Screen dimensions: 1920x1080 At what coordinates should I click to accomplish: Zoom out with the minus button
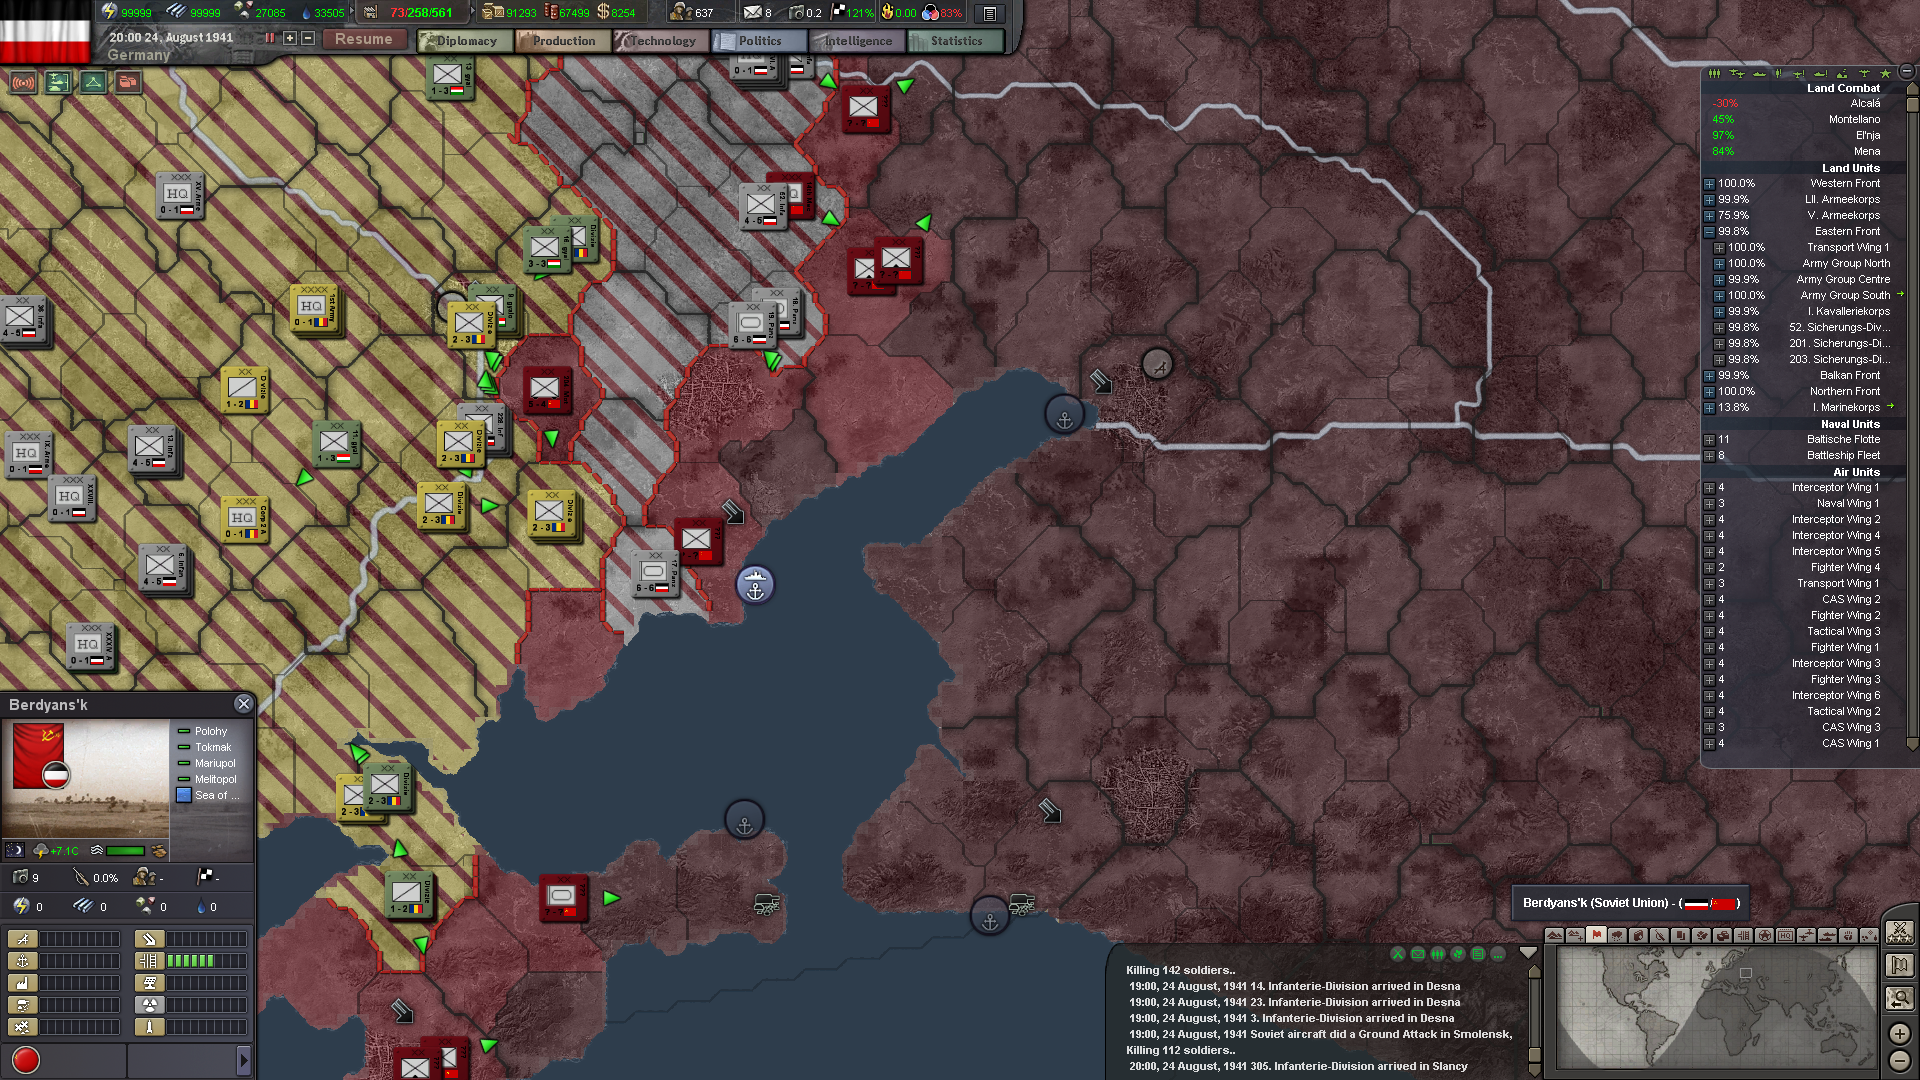click(x=1899, y=1060)
